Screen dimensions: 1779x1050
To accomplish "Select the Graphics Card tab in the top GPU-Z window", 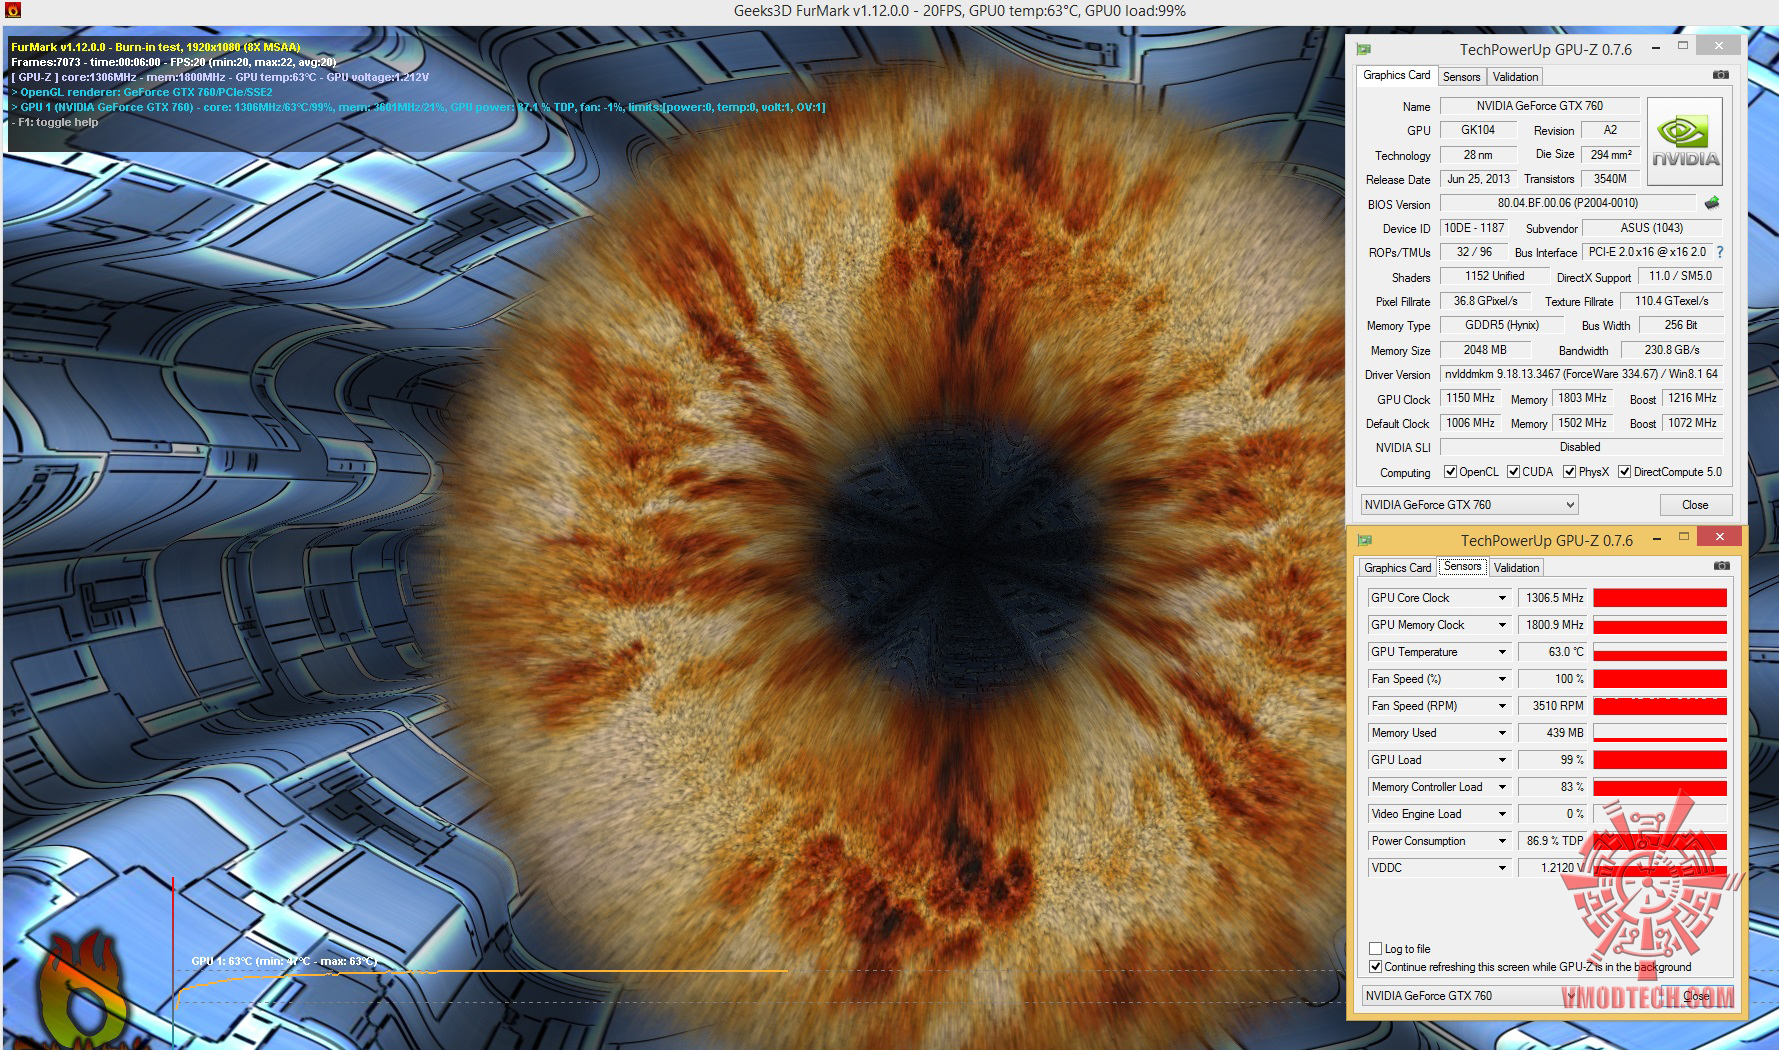I will click(1396, 75).
